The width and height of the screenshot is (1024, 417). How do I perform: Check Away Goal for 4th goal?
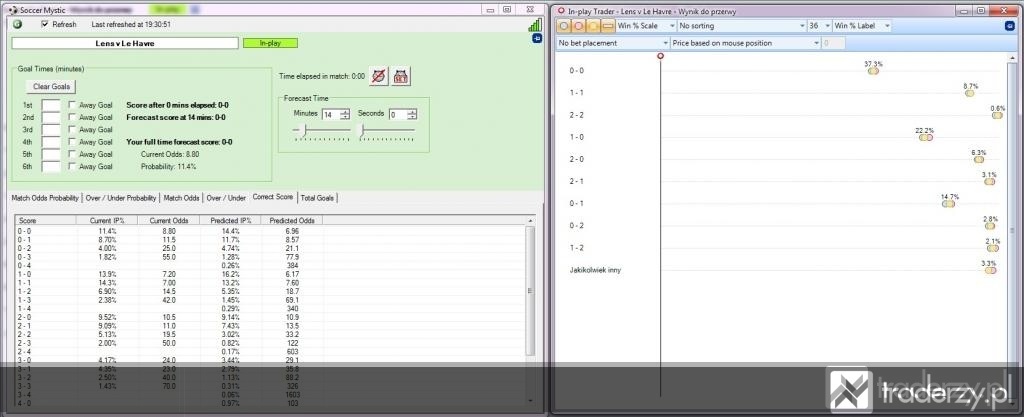point(72,142)
